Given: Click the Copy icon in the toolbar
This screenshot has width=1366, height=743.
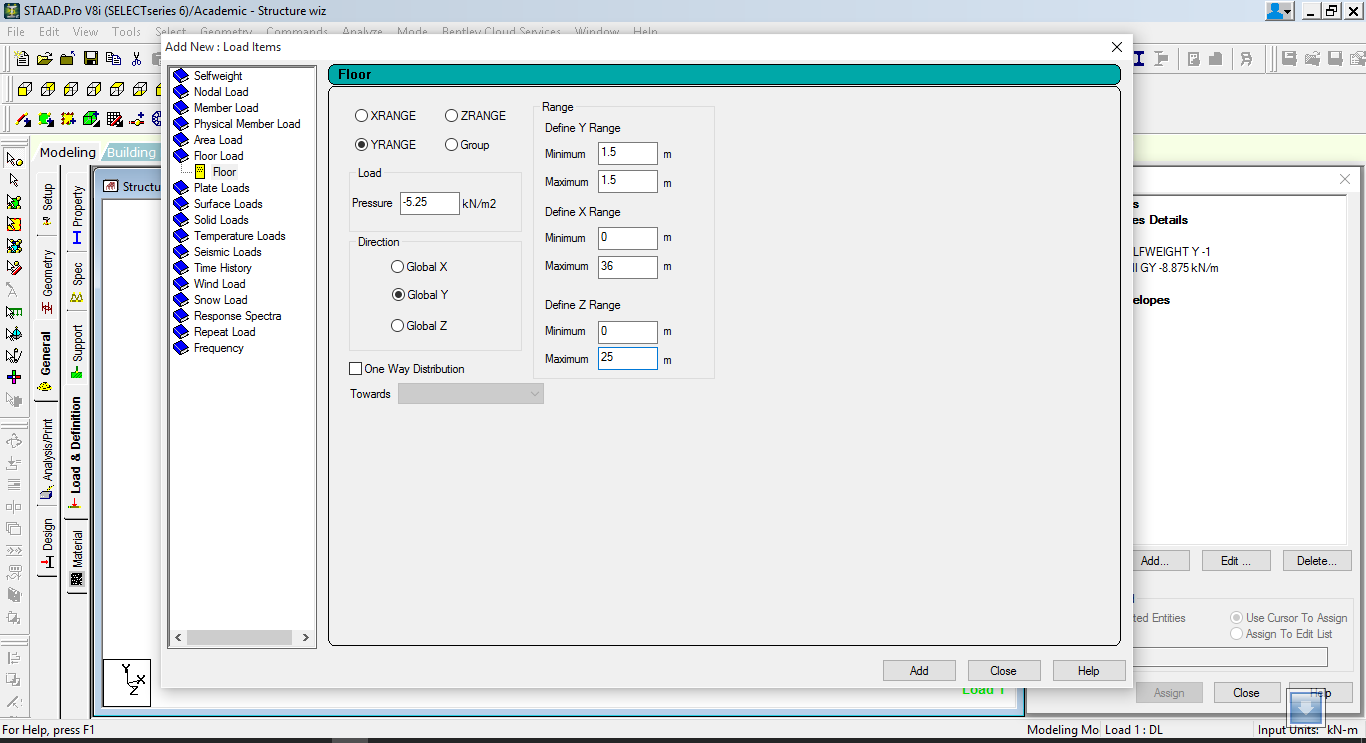Looking at the screenshot, I should (x=112, y=58).
